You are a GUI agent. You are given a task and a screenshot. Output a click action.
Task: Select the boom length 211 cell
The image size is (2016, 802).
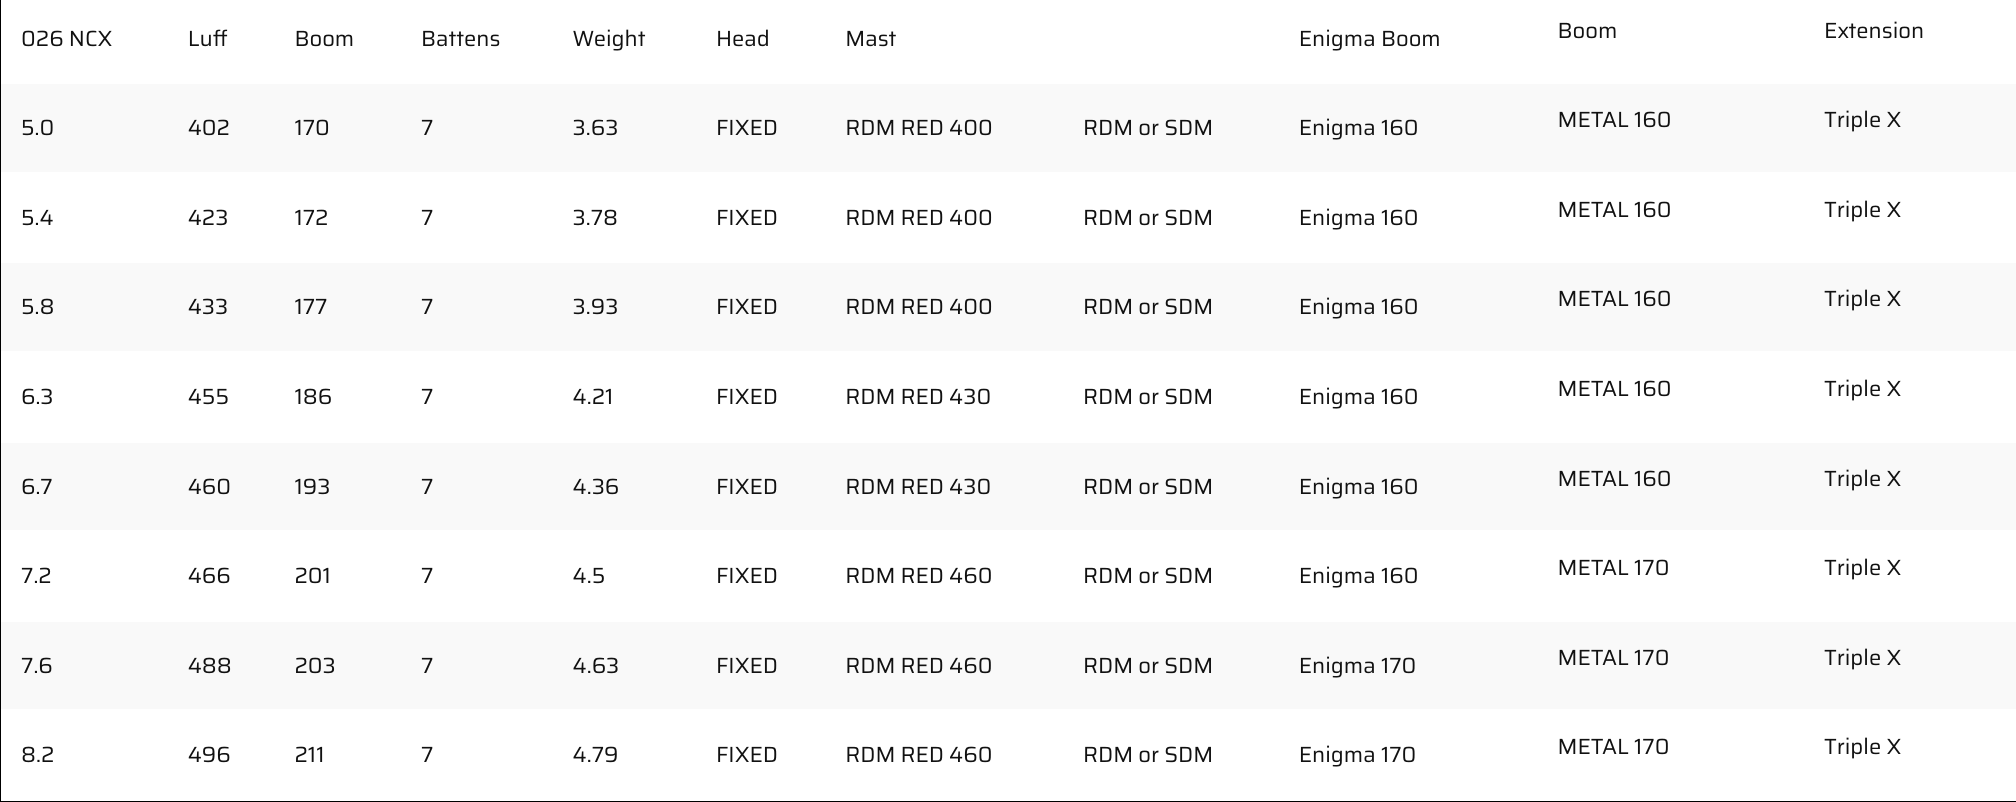(x=309, y=755)
